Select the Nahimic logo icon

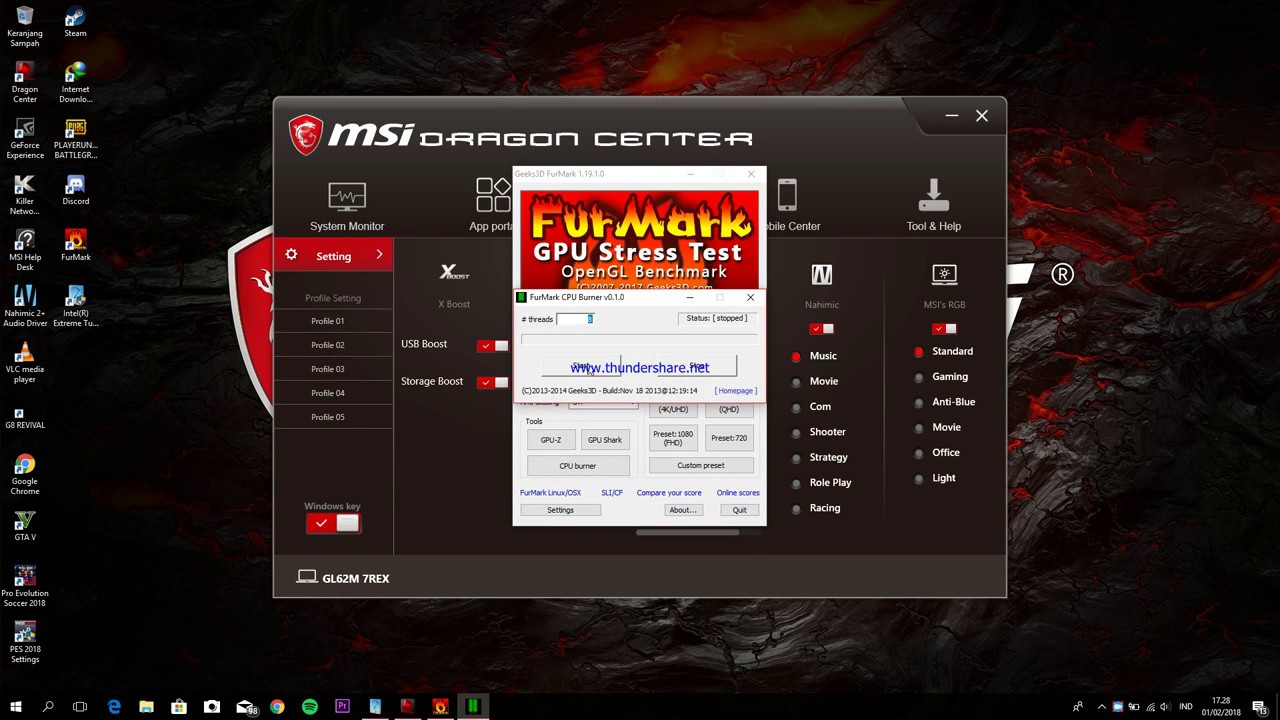point(821,274)
